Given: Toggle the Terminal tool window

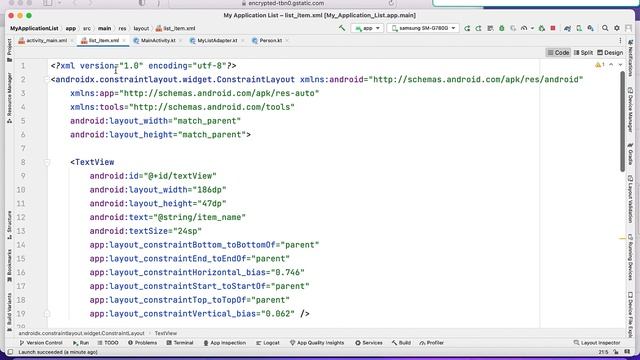Looking at the screenshot, I should [180, 343].
